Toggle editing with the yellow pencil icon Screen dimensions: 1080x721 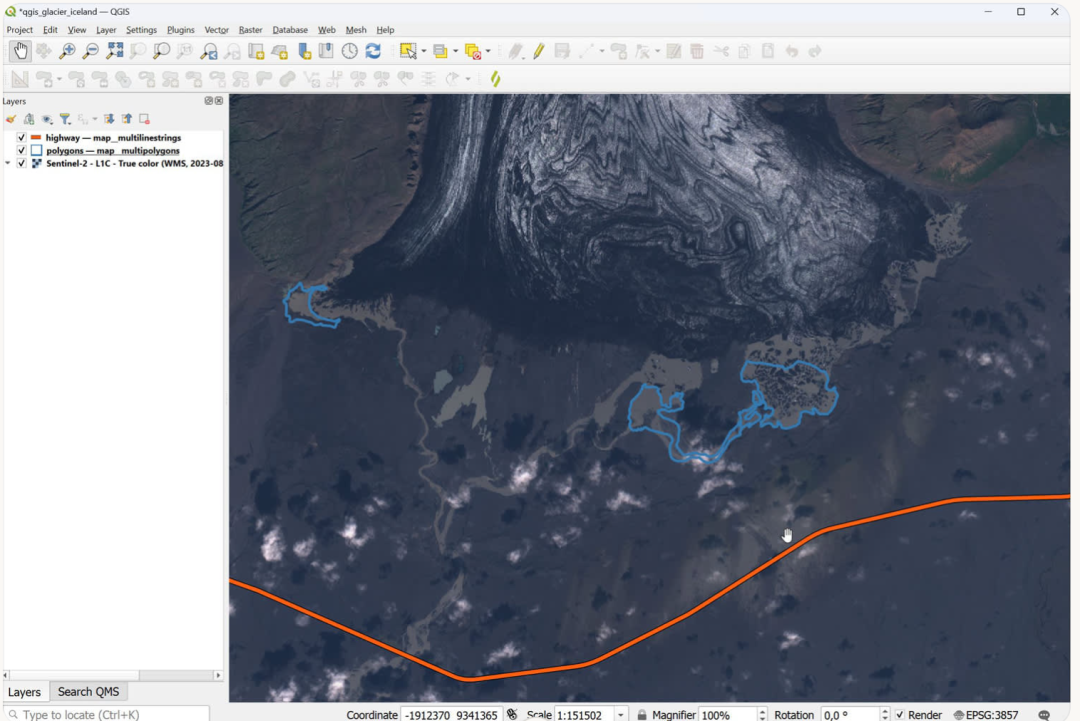(538, 51)
